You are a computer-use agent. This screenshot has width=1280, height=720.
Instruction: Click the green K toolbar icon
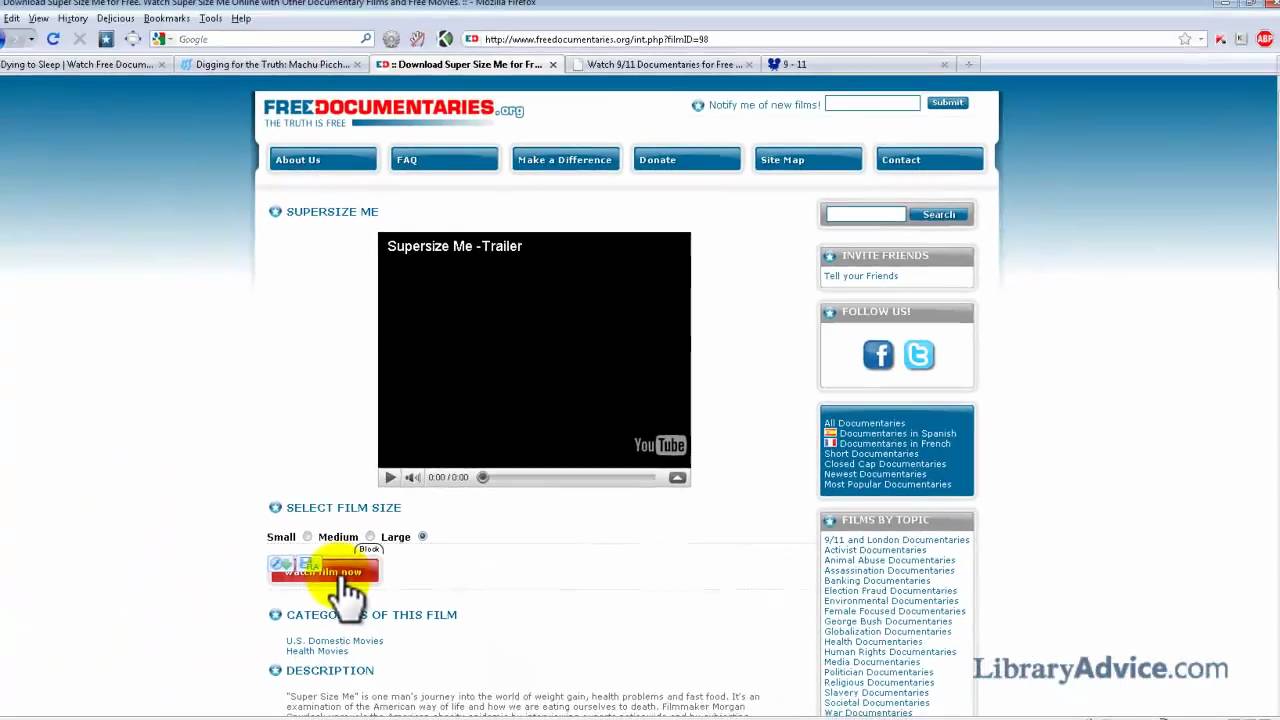(445, 39)
